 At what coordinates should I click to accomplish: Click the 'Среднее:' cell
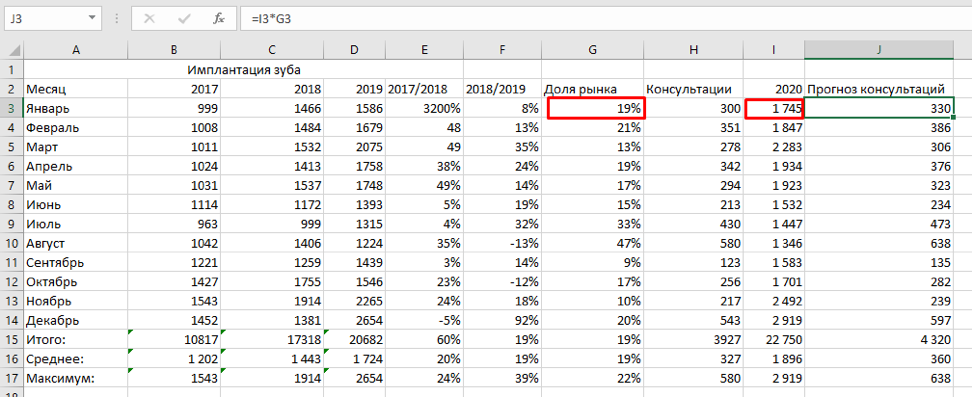[76, 360]
